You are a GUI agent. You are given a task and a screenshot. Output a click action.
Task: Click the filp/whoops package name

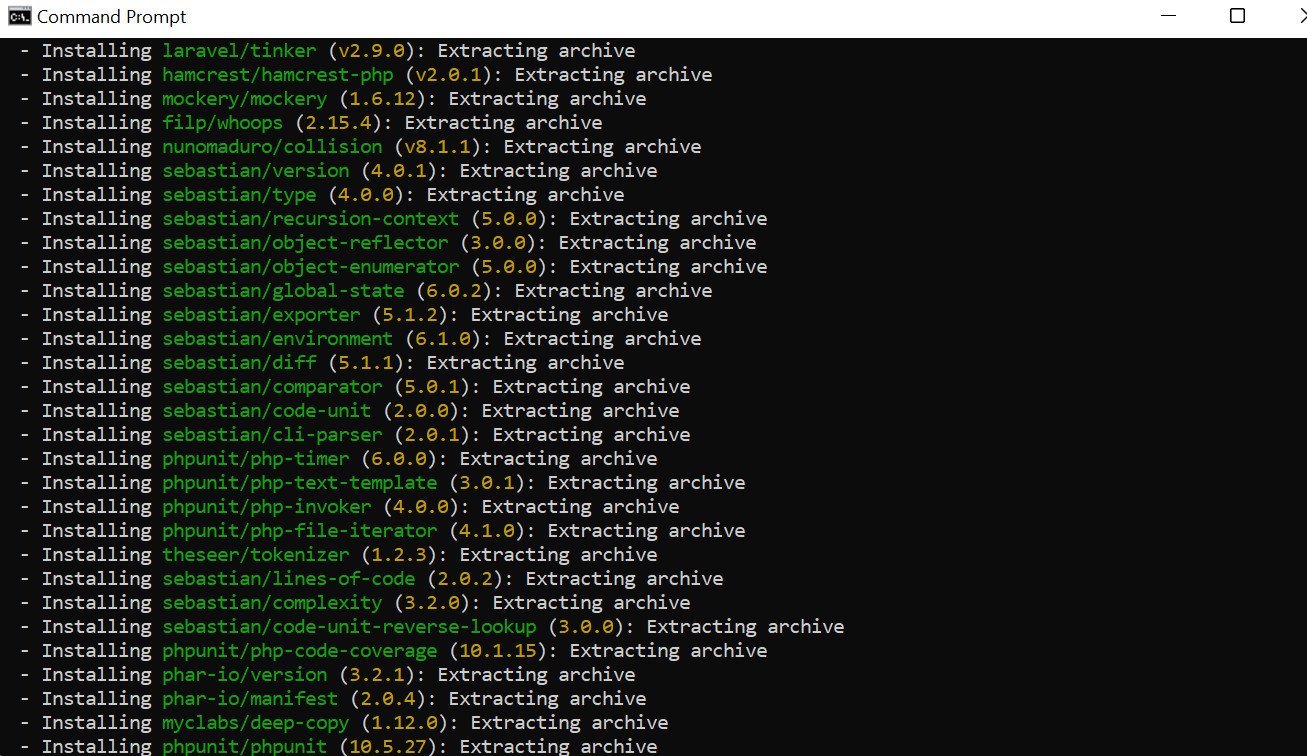223,122
